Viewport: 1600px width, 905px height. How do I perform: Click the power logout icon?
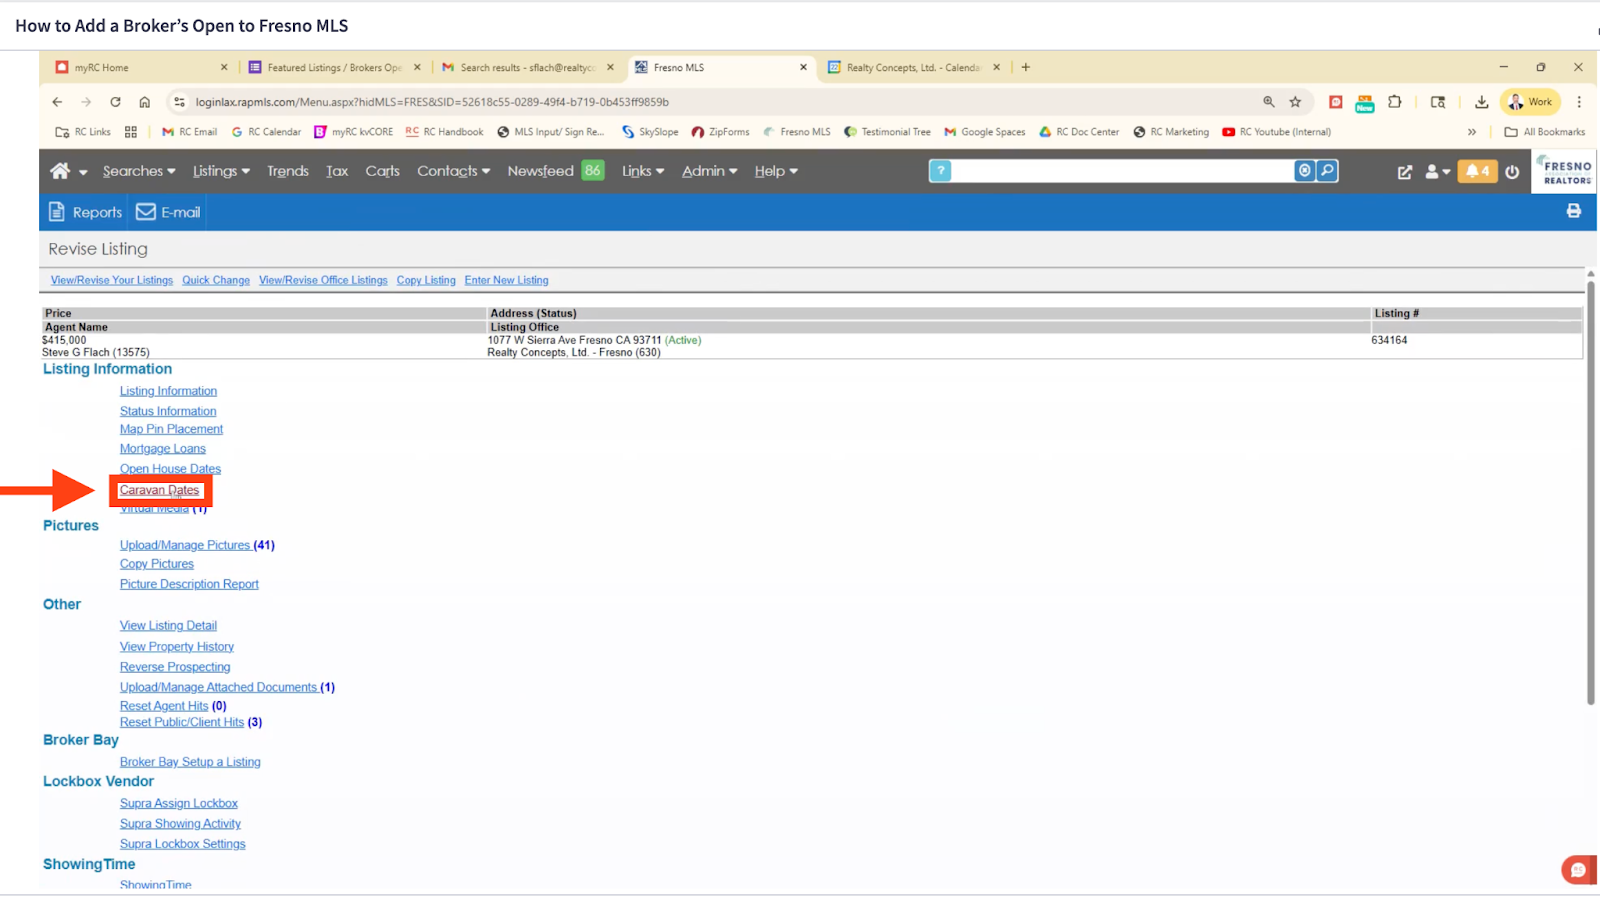(1512, 172)
